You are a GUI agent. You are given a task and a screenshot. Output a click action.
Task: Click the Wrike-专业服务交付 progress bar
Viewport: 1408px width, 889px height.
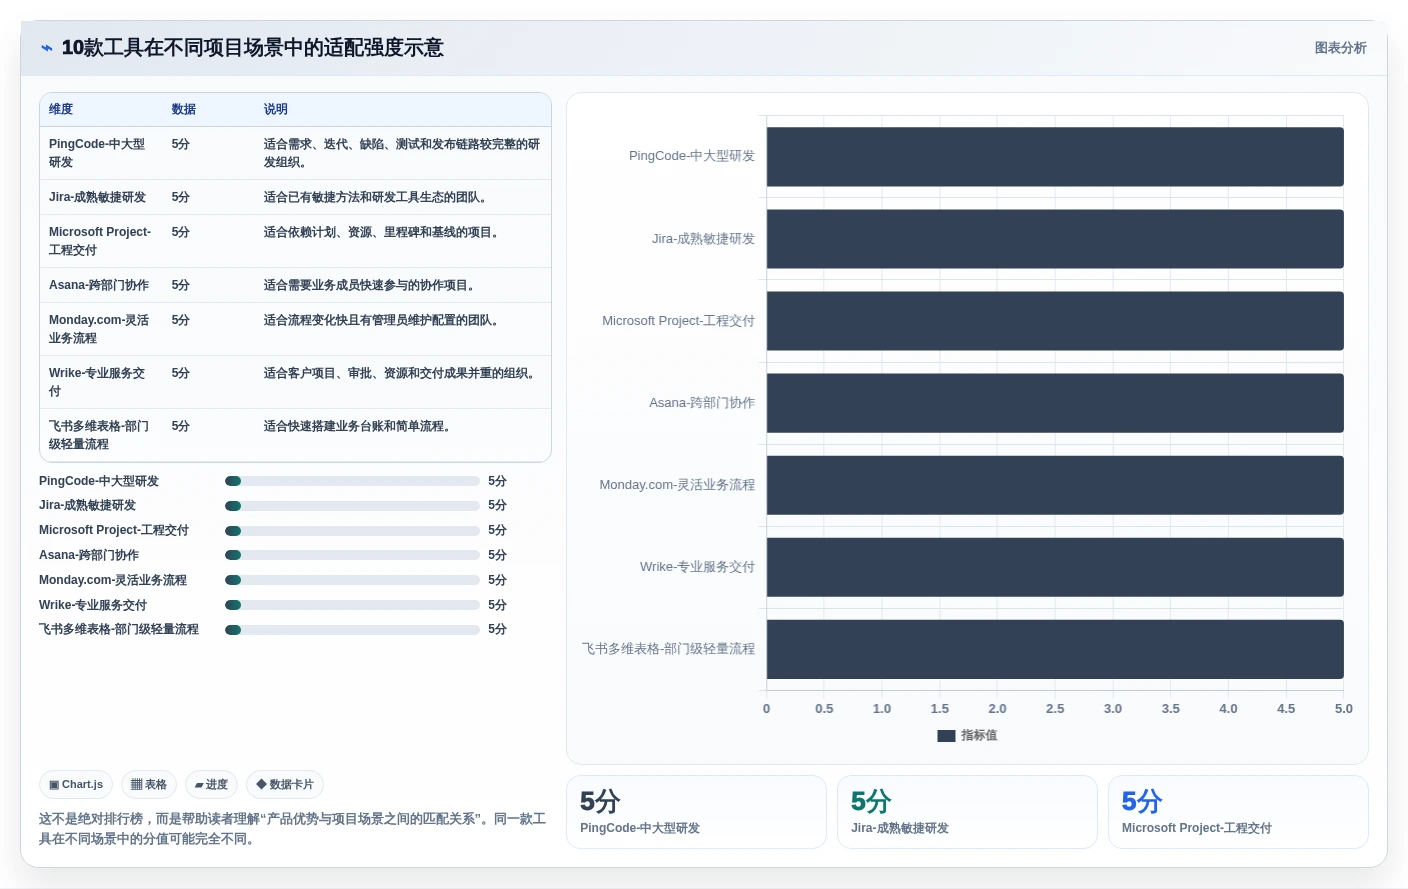click(x=352, y=605)
